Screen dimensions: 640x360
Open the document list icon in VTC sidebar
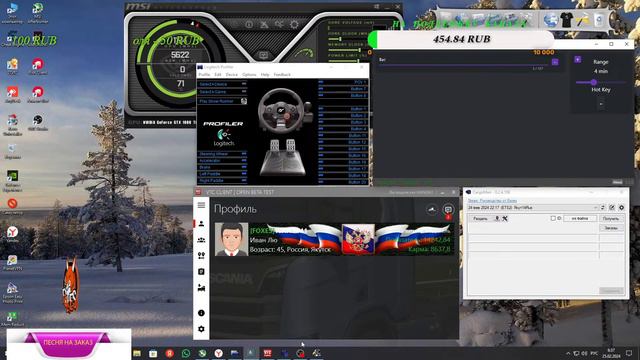(201, 271)
